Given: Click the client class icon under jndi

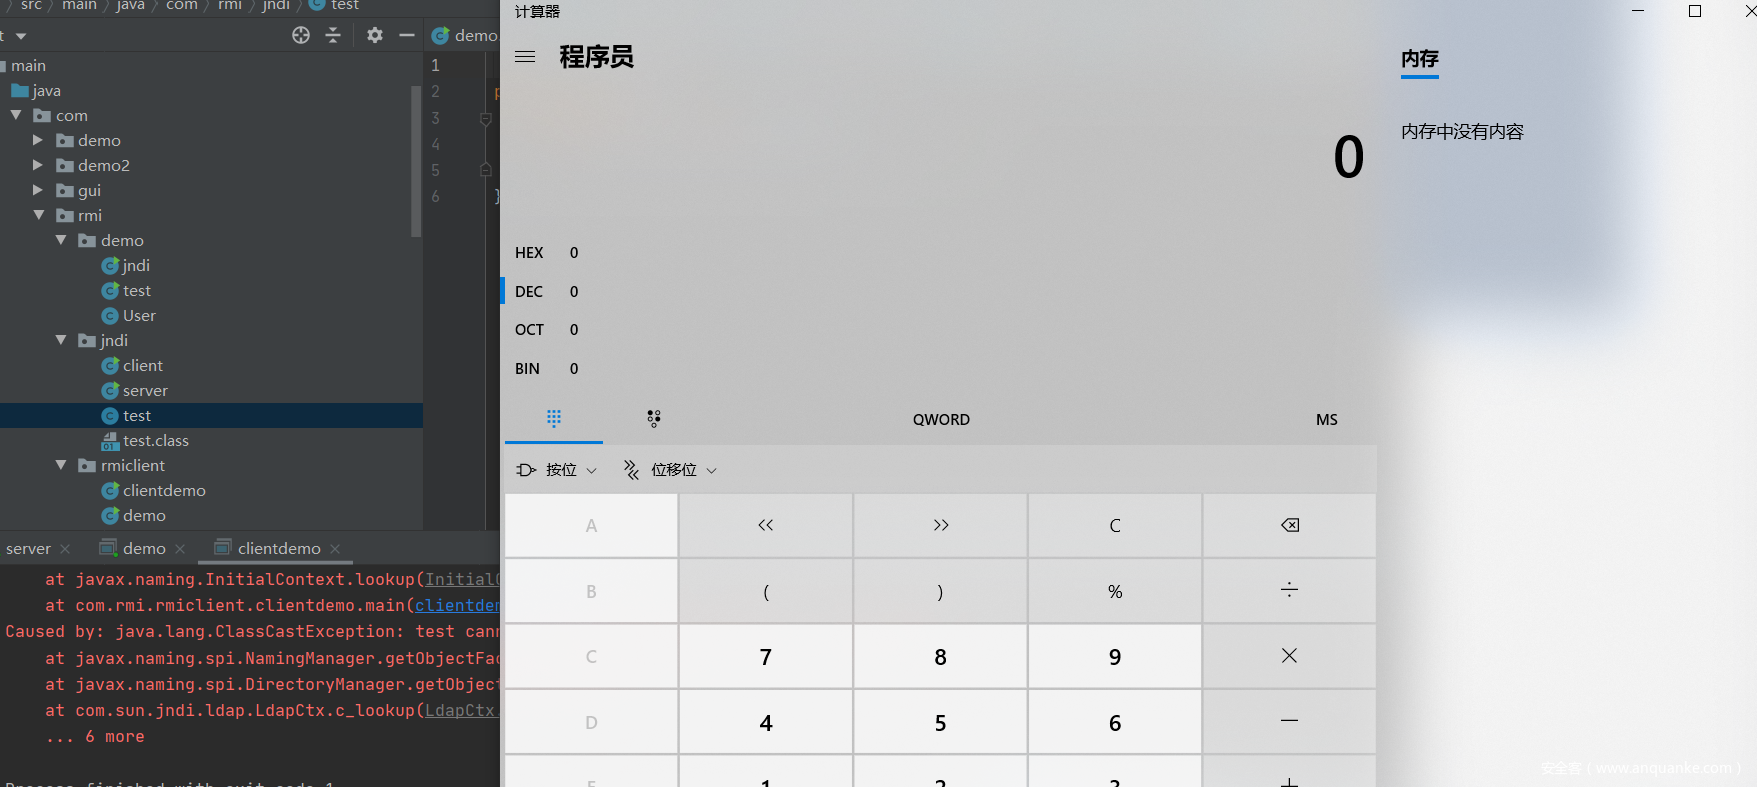Looking at the screenshot, I should pos(111,366).
